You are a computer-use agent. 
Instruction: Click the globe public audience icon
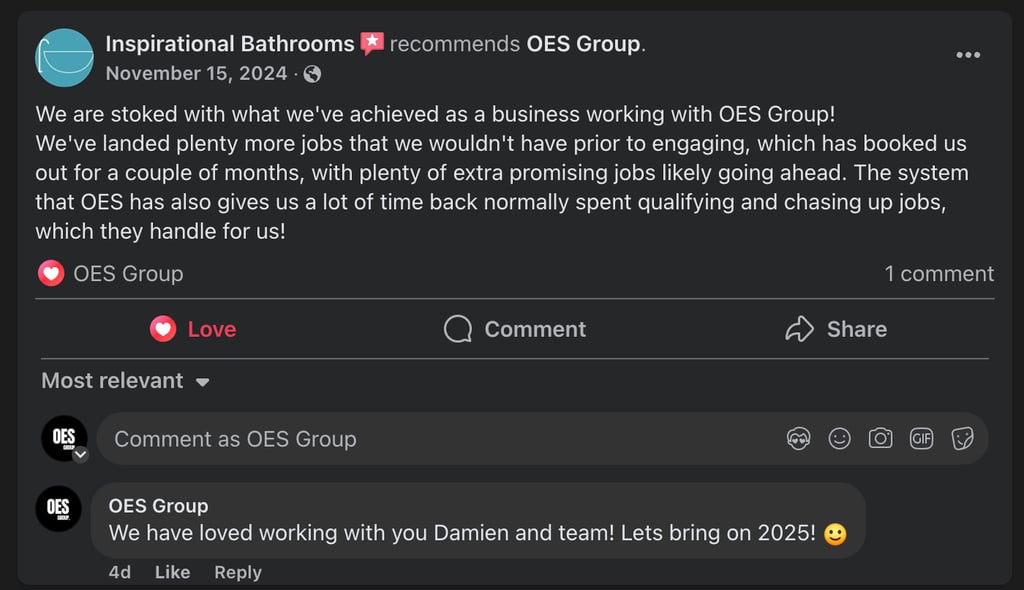(x=312, y=74)
